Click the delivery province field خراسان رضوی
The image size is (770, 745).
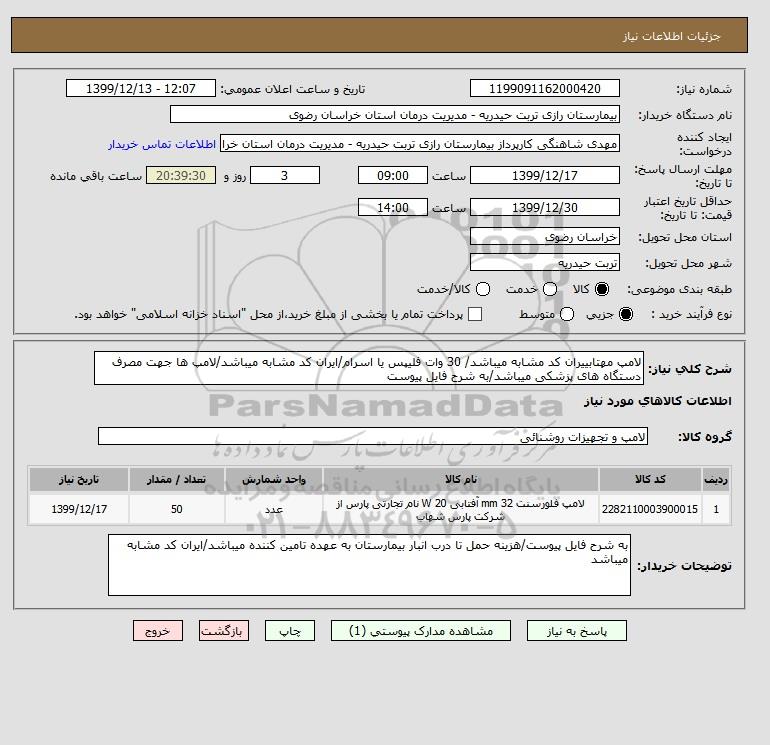(545, 237)
